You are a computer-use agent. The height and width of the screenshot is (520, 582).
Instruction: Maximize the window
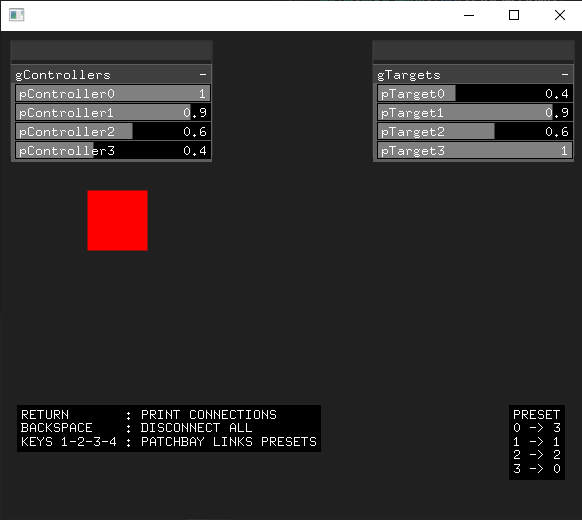click(514, 15)
